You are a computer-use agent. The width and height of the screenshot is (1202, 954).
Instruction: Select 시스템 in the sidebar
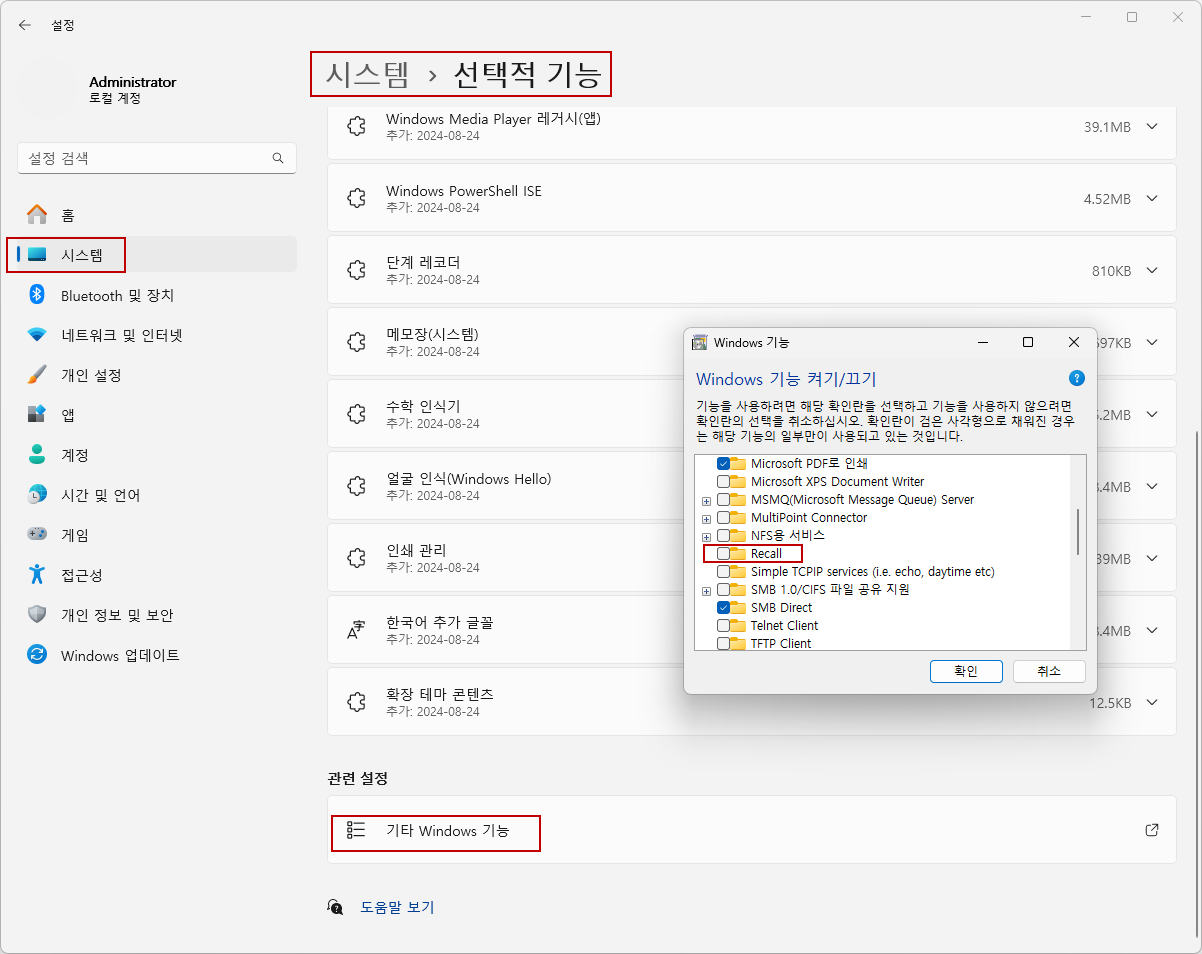tap(157, 255)
